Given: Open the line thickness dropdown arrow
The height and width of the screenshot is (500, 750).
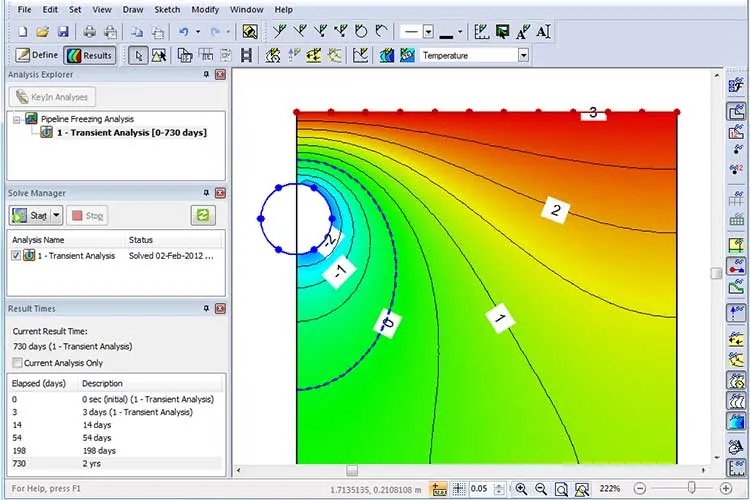Looking at the screenshot, I should [460, 32].
